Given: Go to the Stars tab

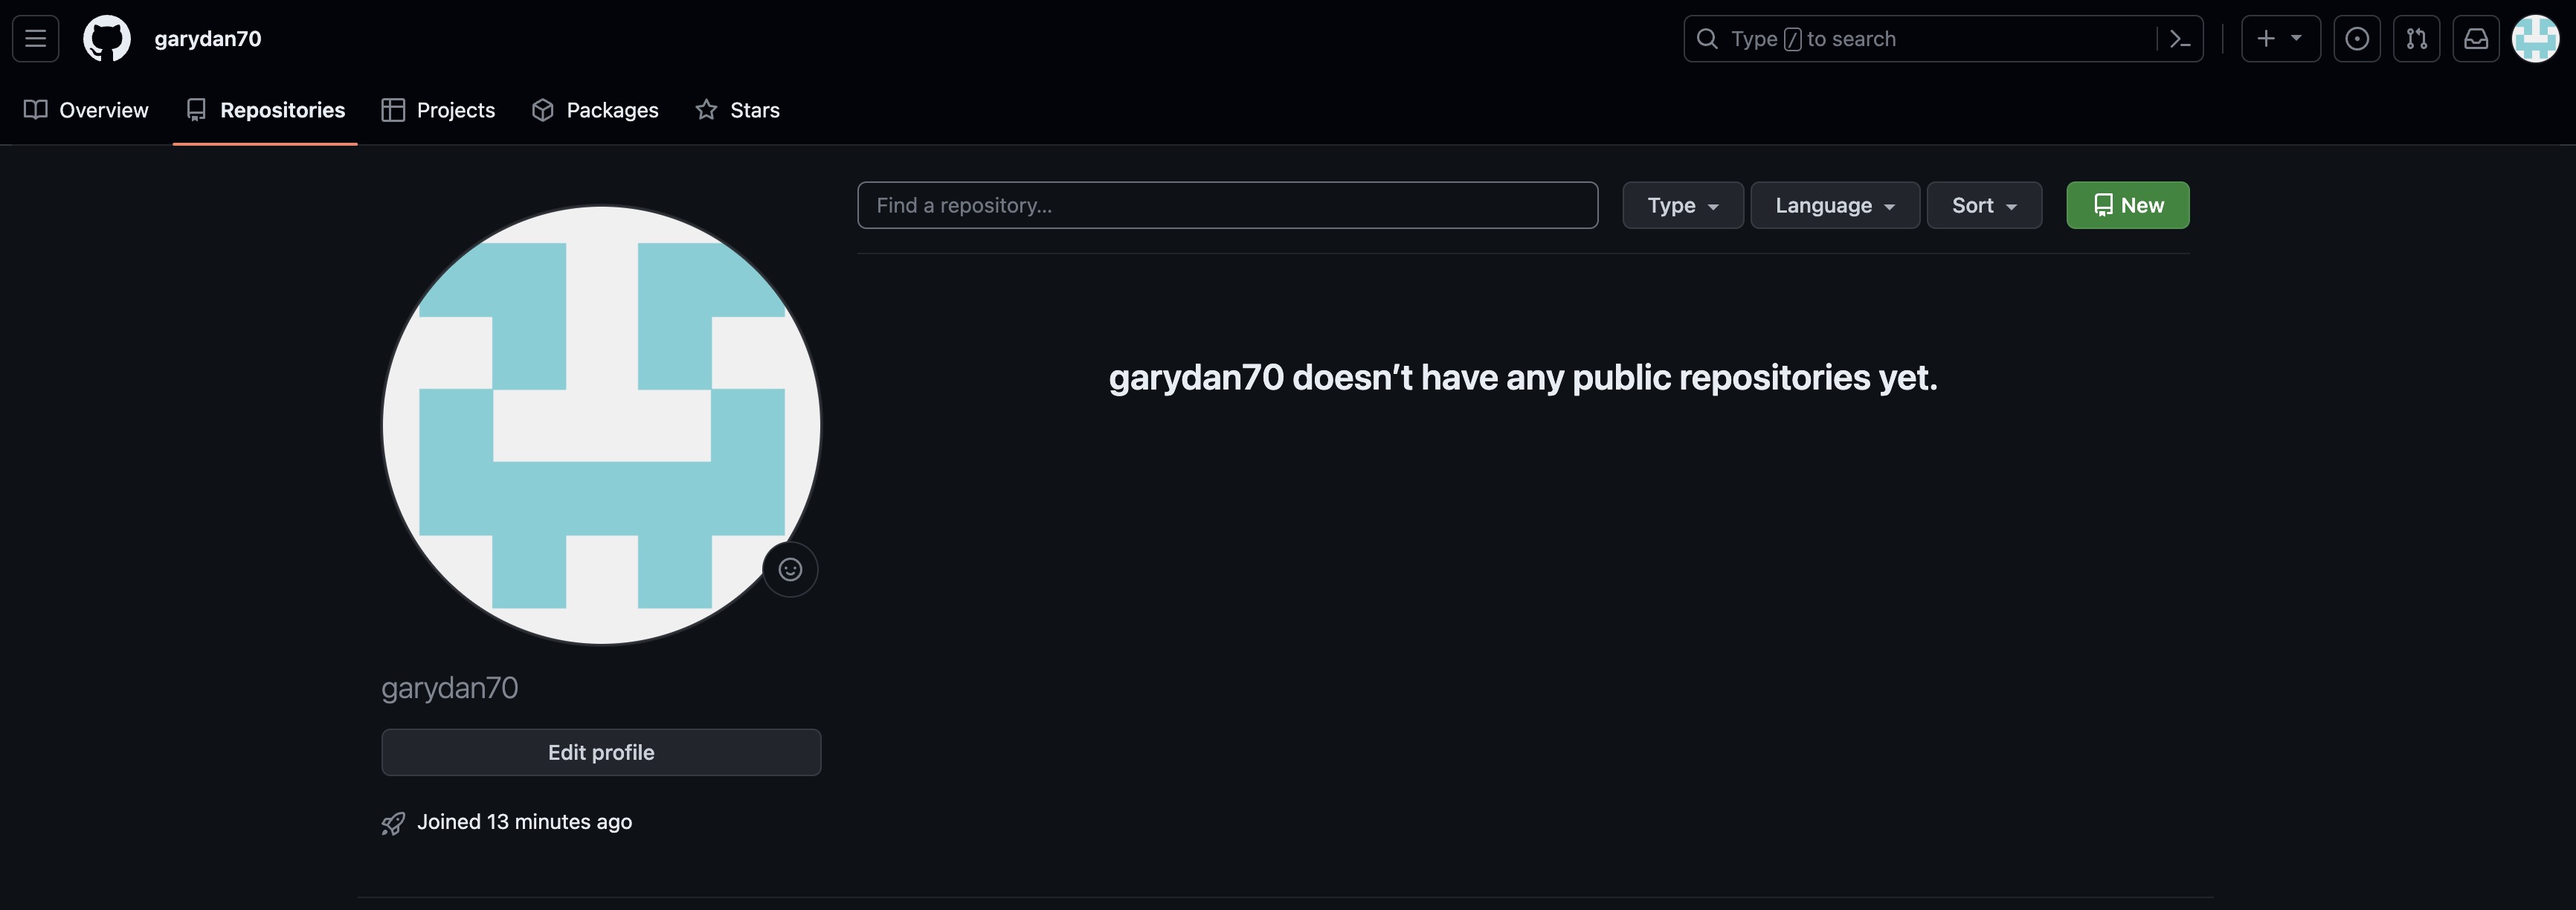Looking at the screenshot, I should pyautogui.click(x=738, y=110).
